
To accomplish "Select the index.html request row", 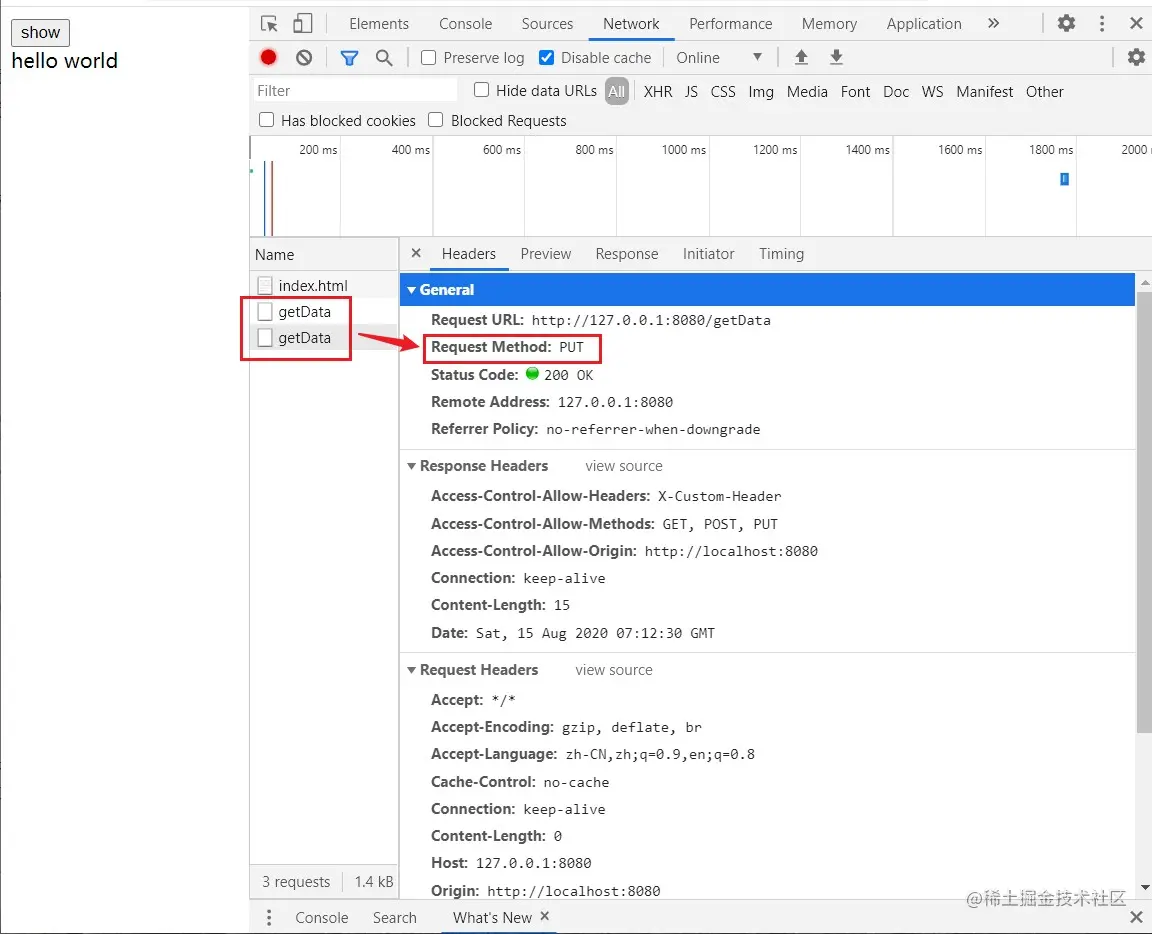I will (x=324, y=285).
